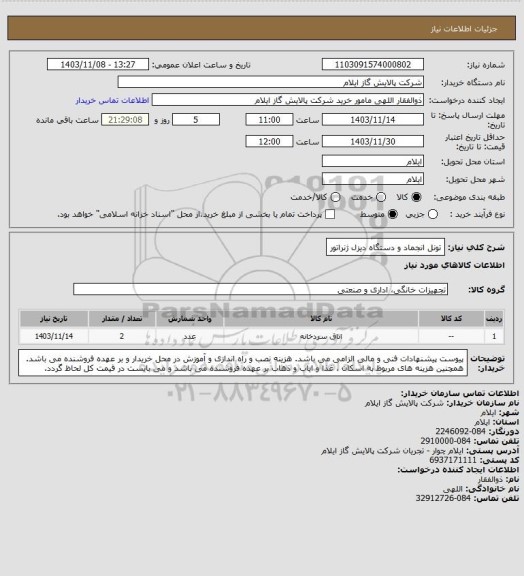Click the requester phone 32912726-084
This screenshot has height=576, width=524.
(443, 498)
